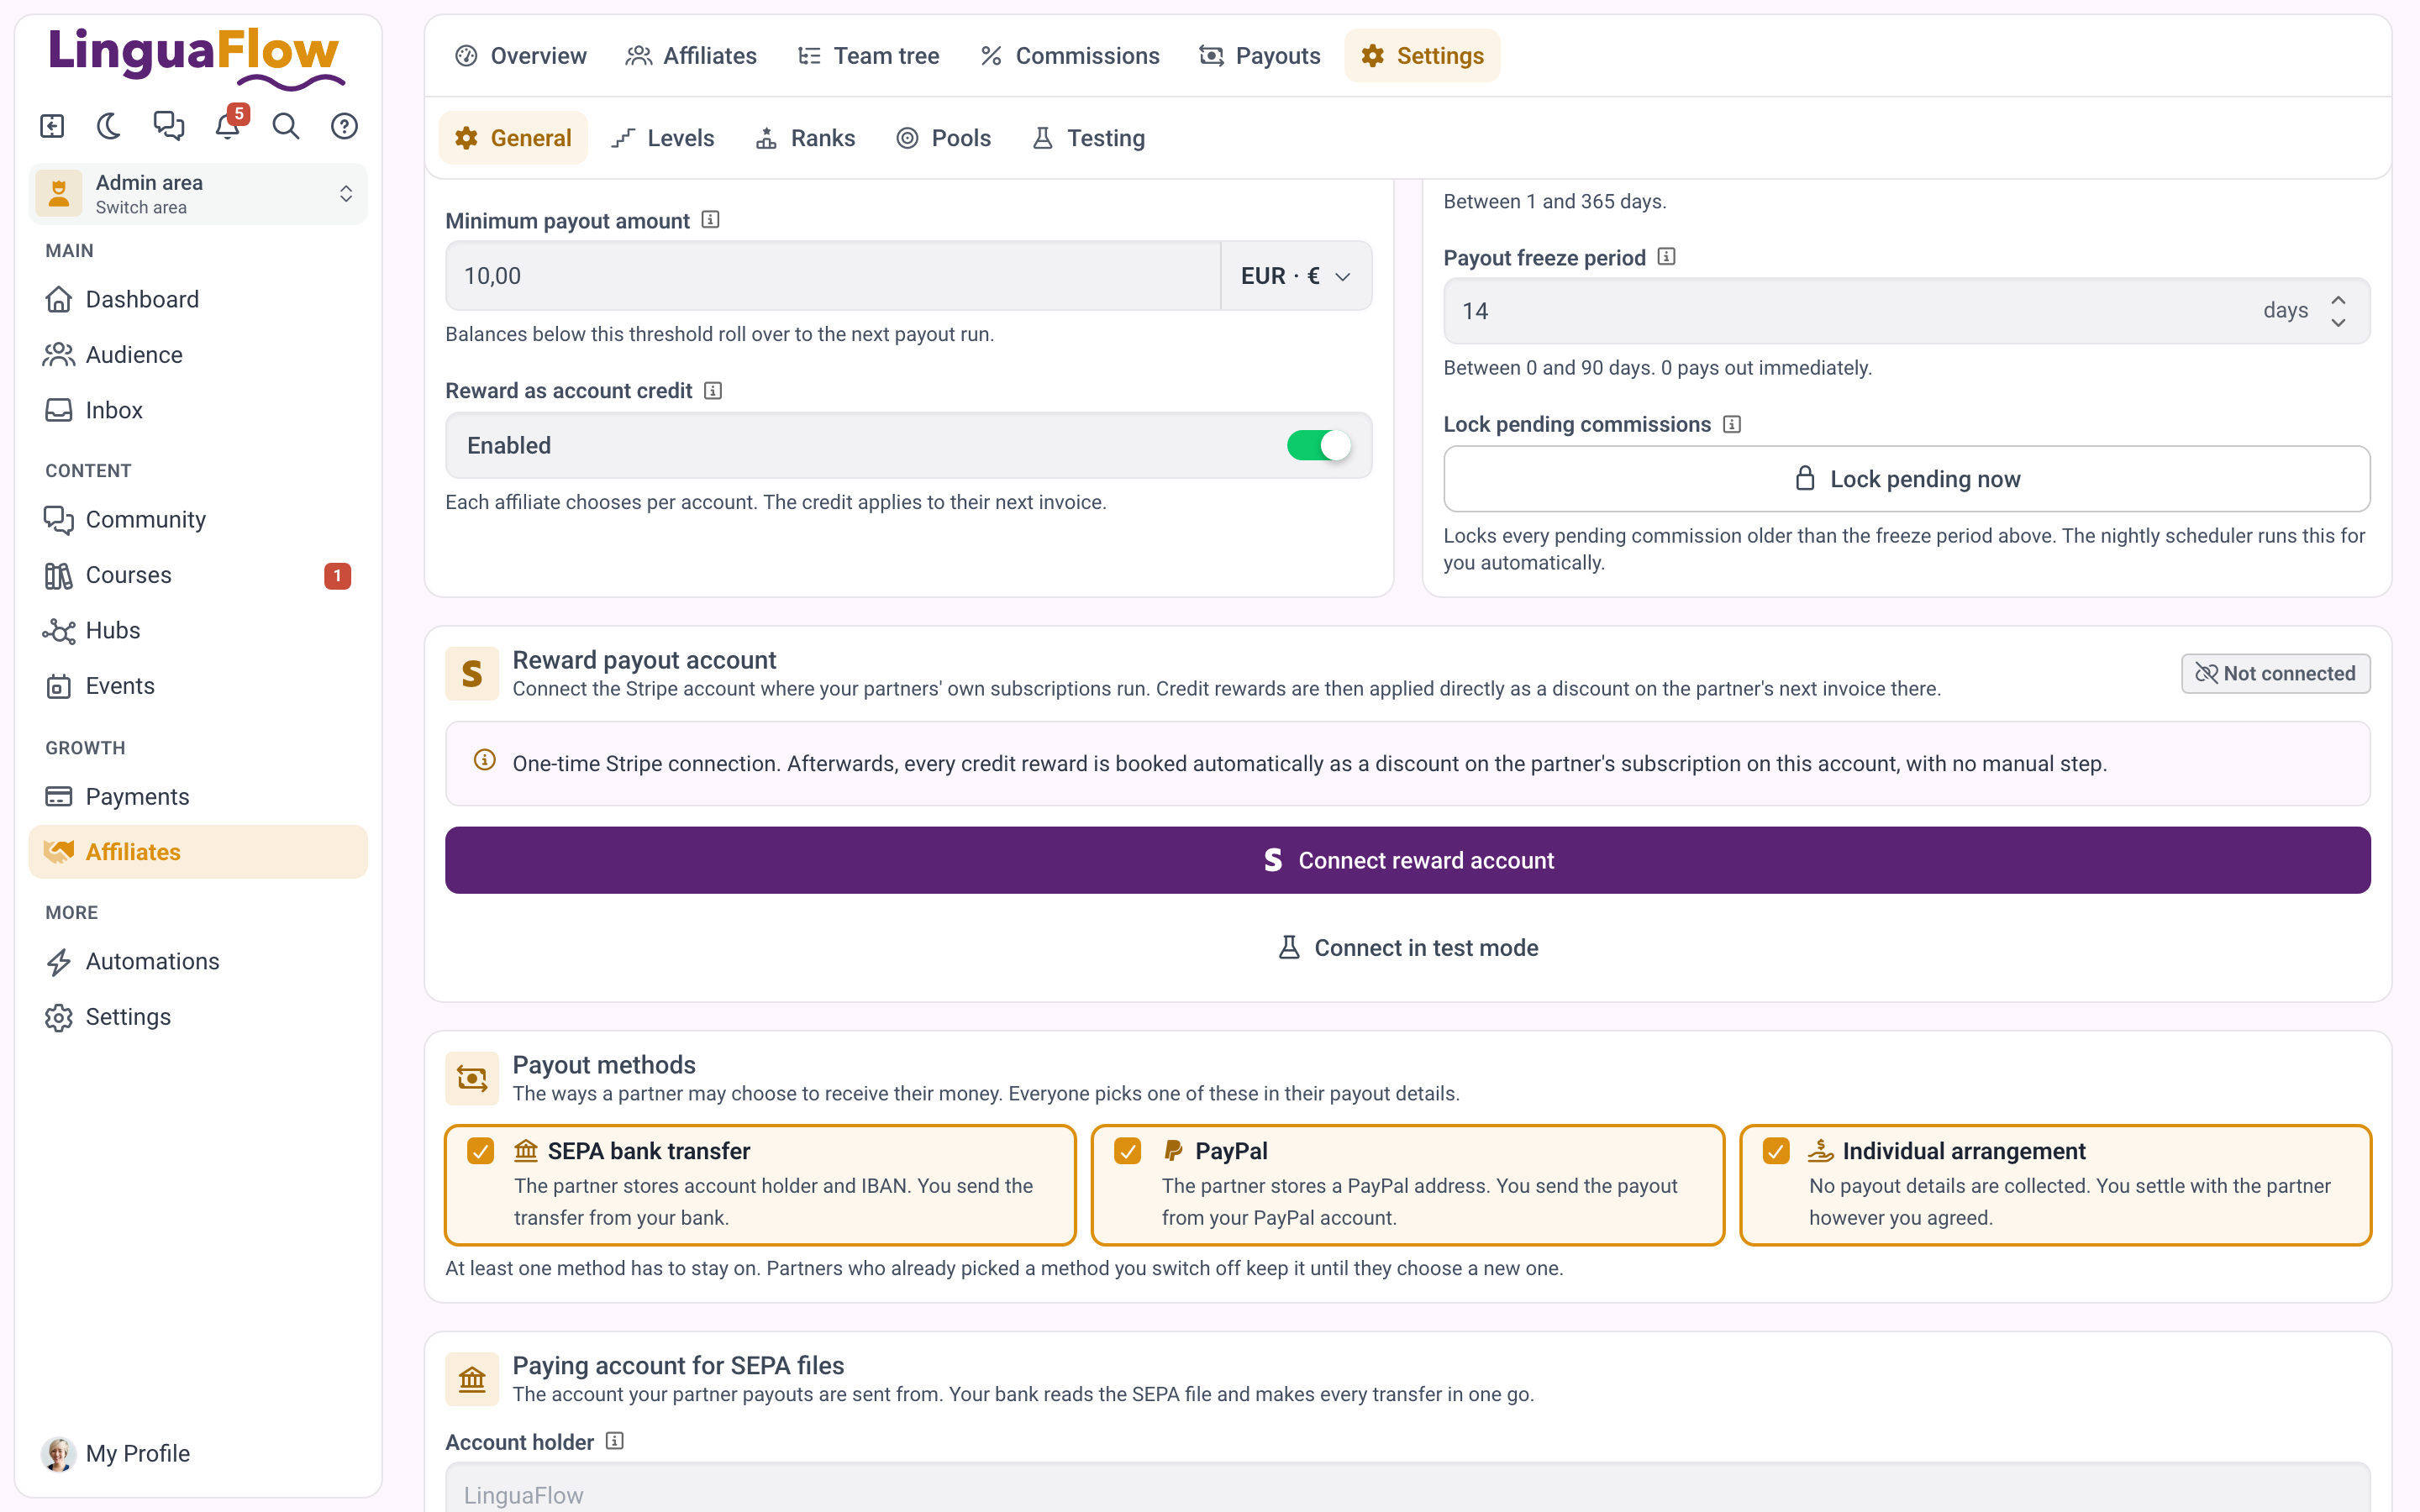Click Connect in test mode
This screenshot has width=2420, height=1512.
(x=1407, y=947)
